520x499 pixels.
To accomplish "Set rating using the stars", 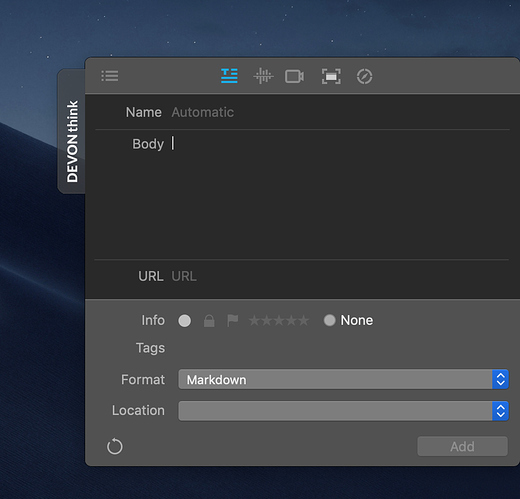I will pos(279,321).
